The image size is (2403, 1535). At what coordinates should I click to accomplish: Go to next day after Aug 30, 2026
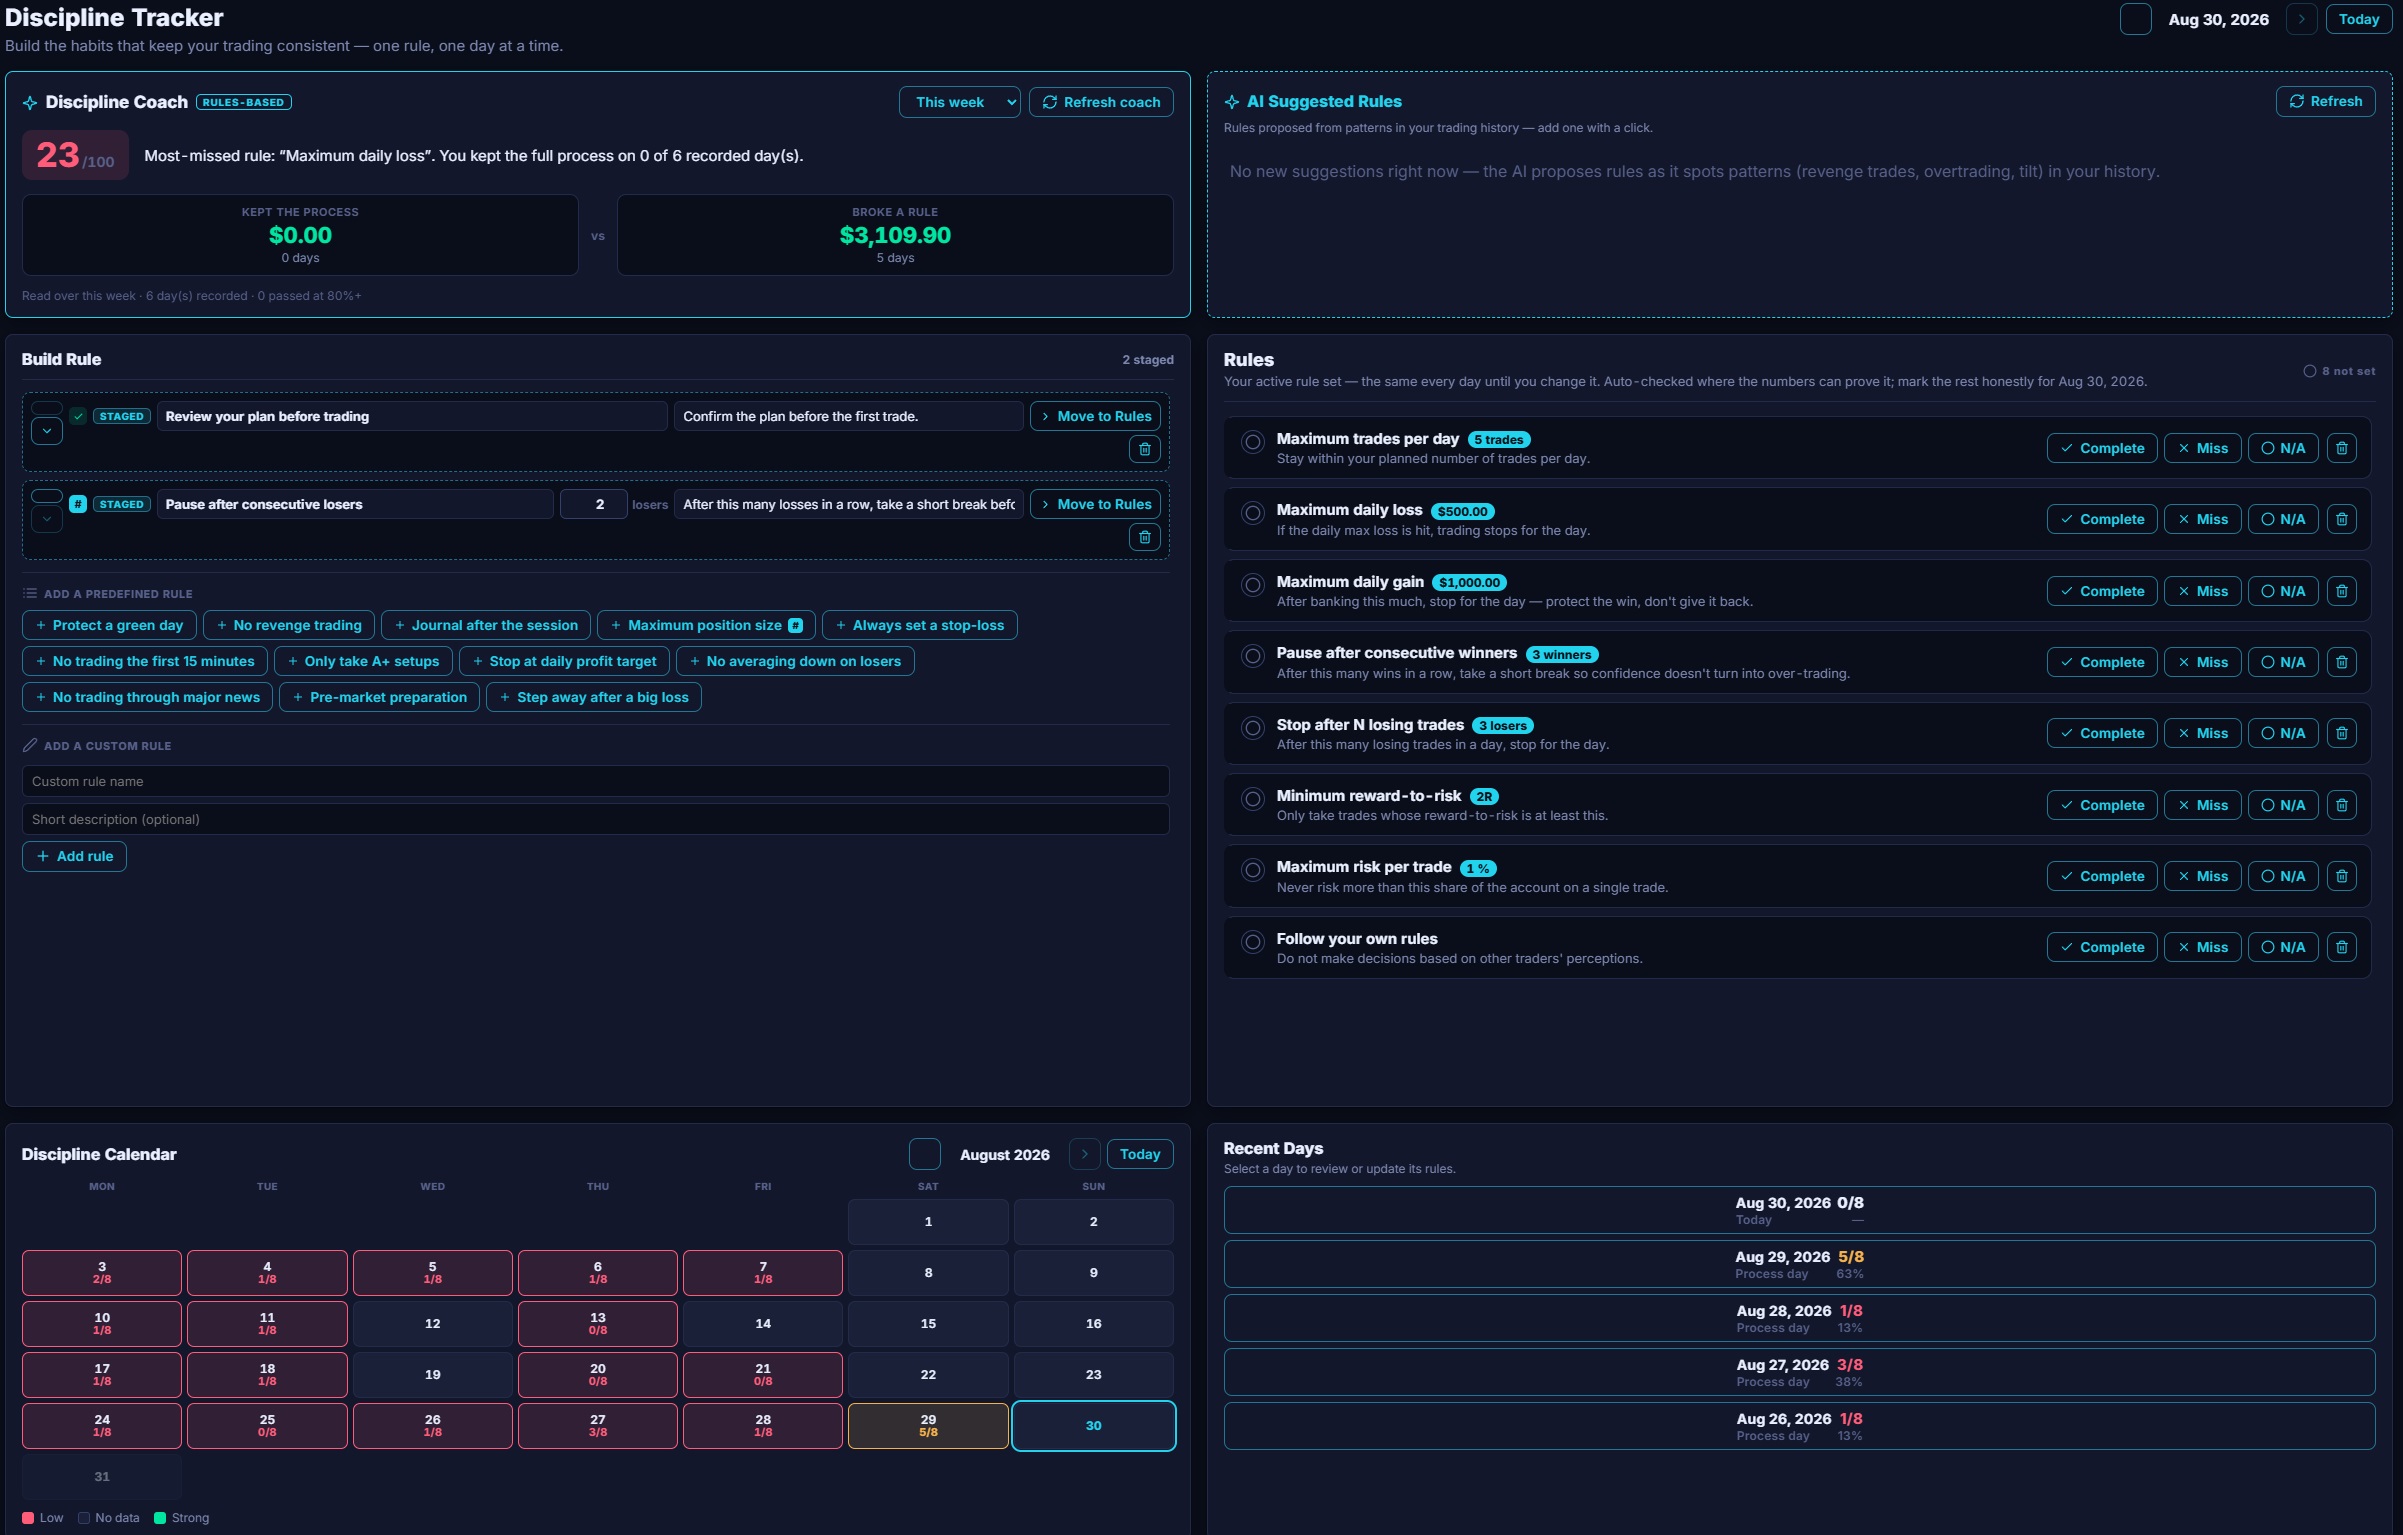pos(2301,19)
